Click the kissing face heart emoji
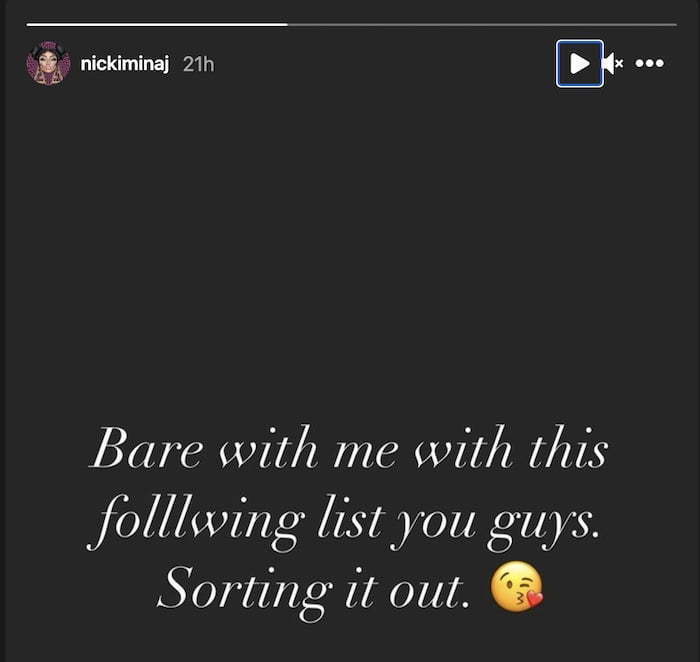 (x=517, y=587)
